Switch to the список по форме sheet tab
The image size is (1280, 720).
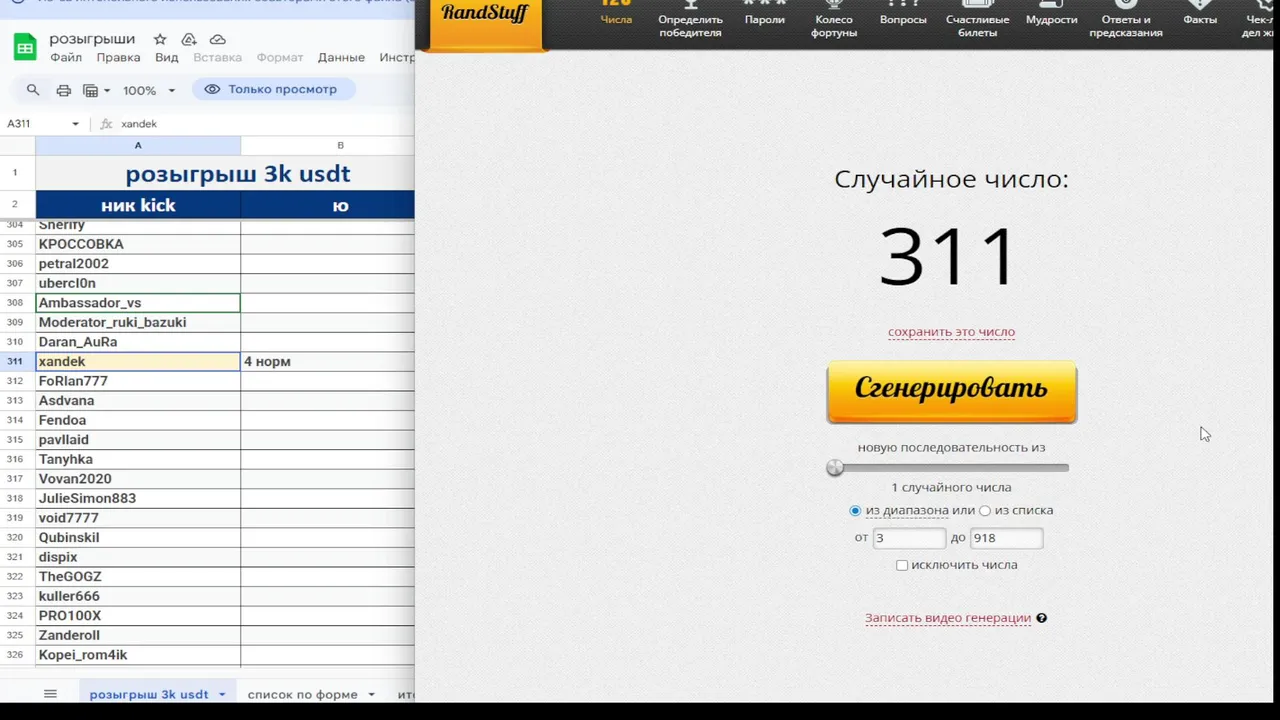coord(301,694)
